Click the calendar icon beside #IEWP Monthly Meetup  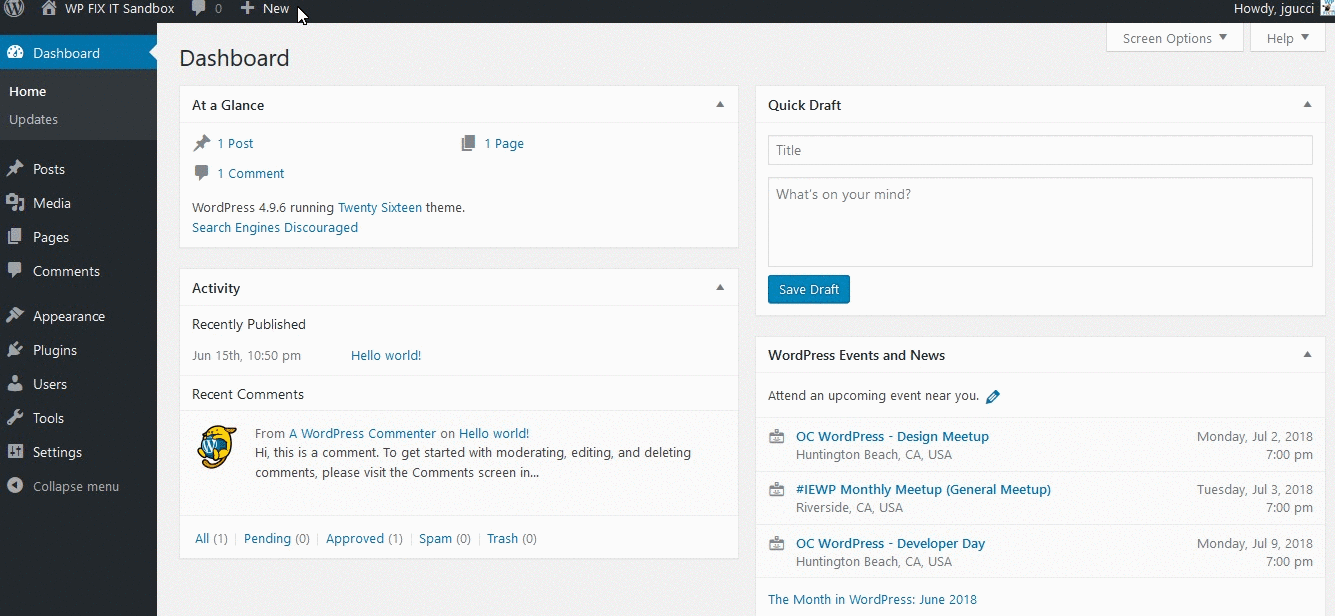click(x=776, y=489)
